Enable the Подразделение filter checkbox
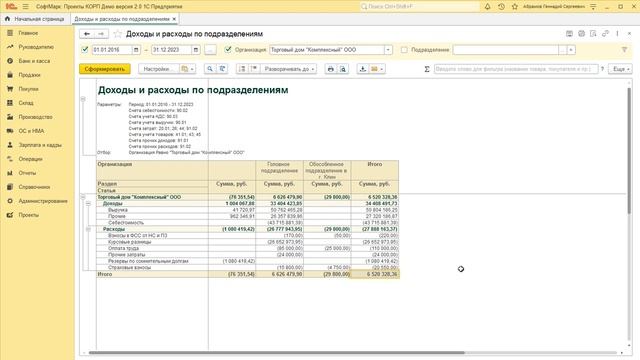This screenshot has height=360, width=640. [404, 50]
